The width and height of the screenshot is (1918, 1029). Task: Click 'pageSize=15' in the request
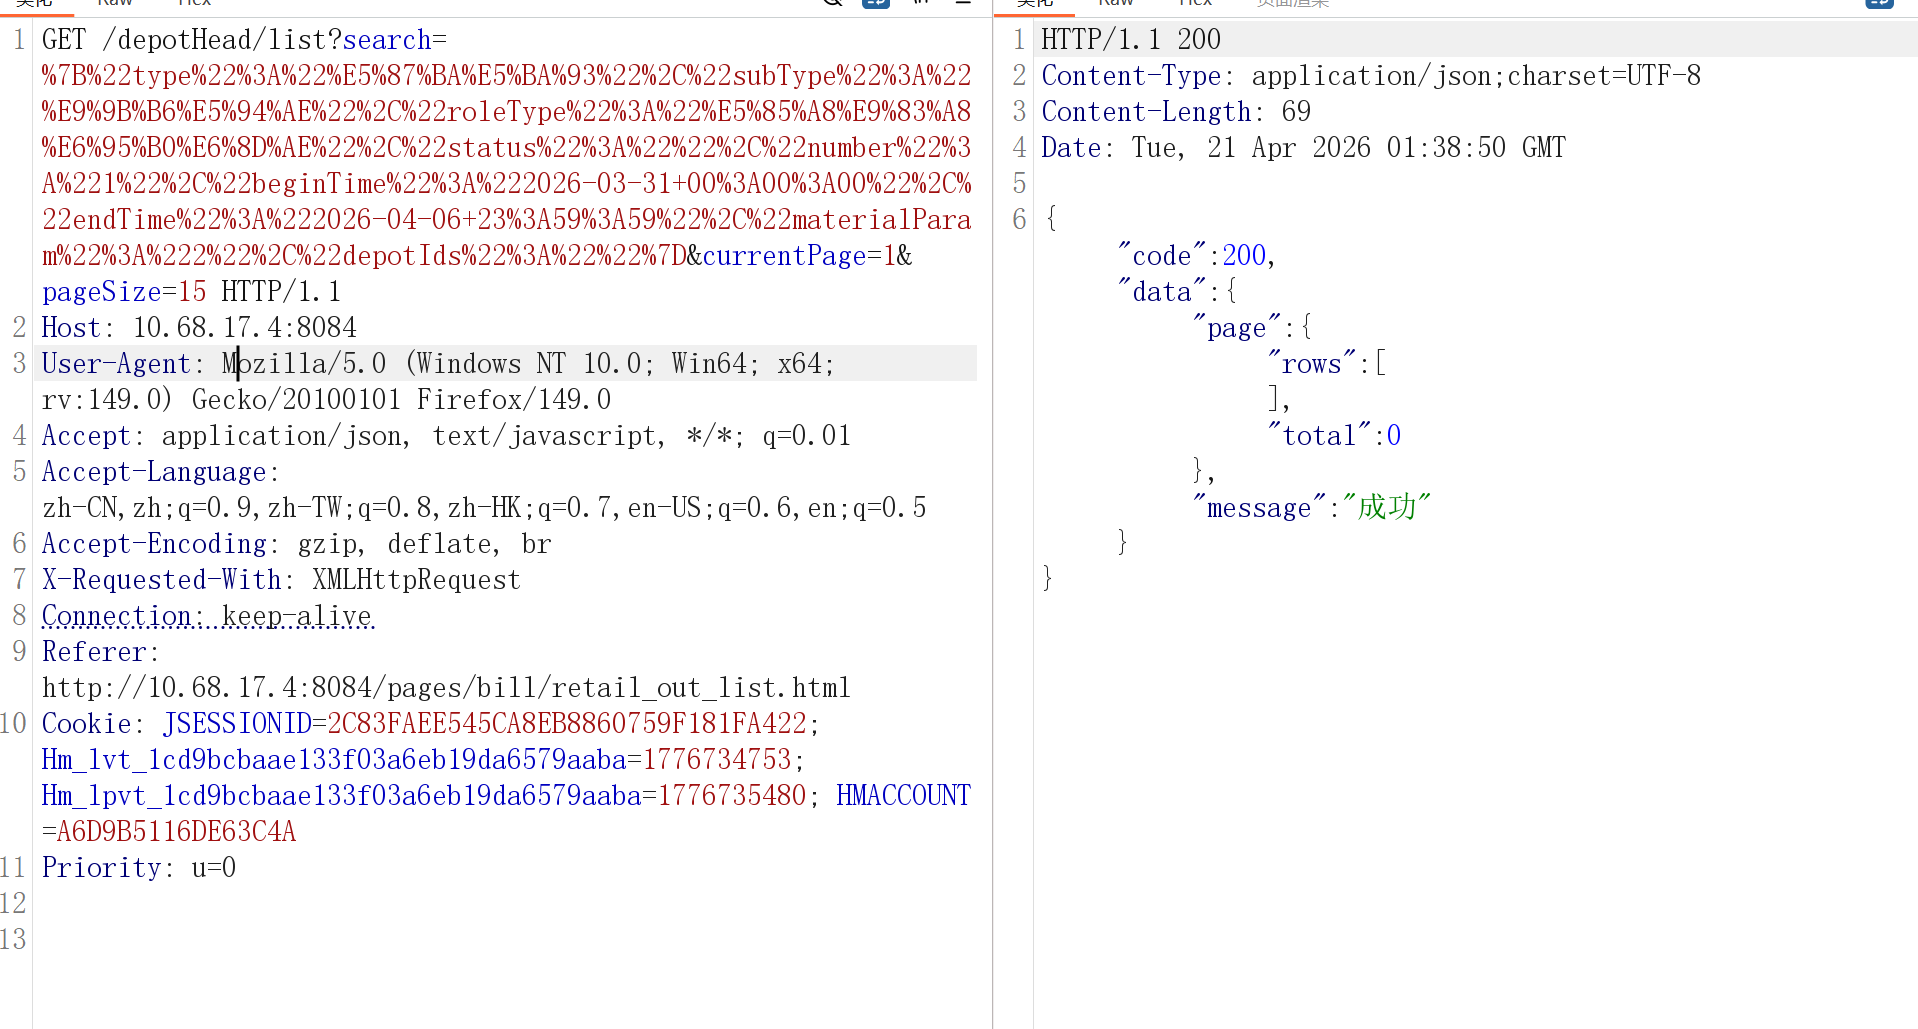(x=124, y=292)
